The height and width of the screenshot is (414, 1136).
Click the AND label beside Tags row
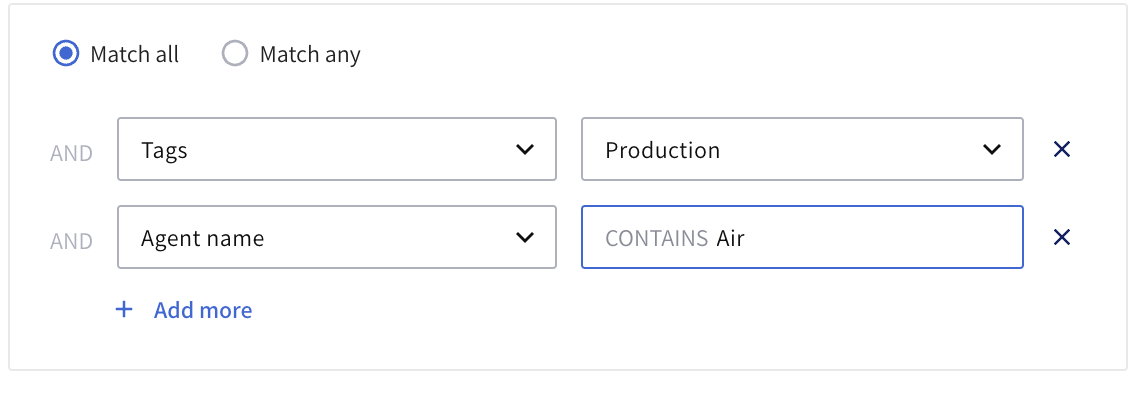pyautogui.click(x=72, y=154)
